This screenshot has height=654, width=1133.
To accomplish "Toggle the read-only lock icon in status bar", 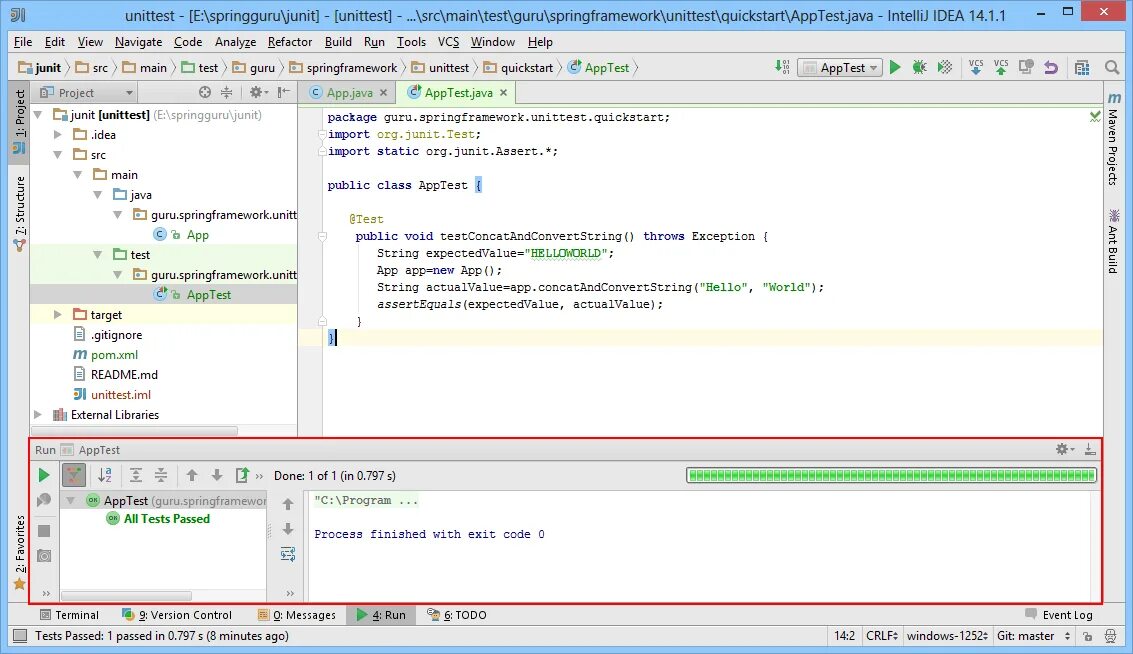I will tap(1087, 636).
